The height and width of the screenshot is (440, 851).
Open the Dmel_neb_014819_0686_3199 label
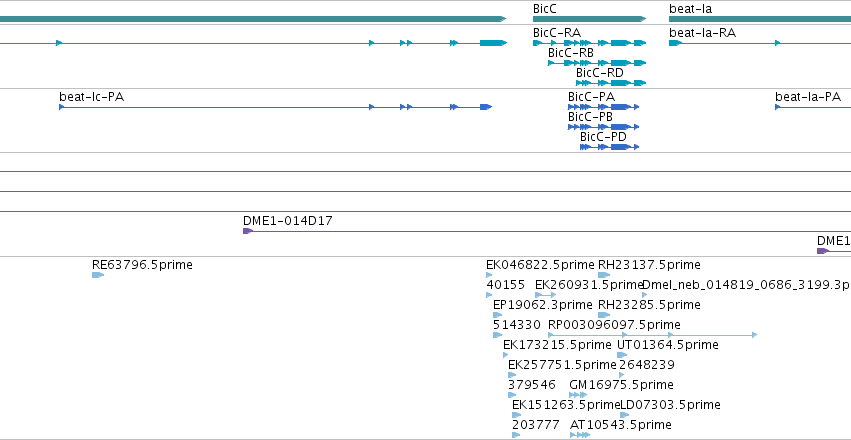pyautogui.click(x=746, y=285)
